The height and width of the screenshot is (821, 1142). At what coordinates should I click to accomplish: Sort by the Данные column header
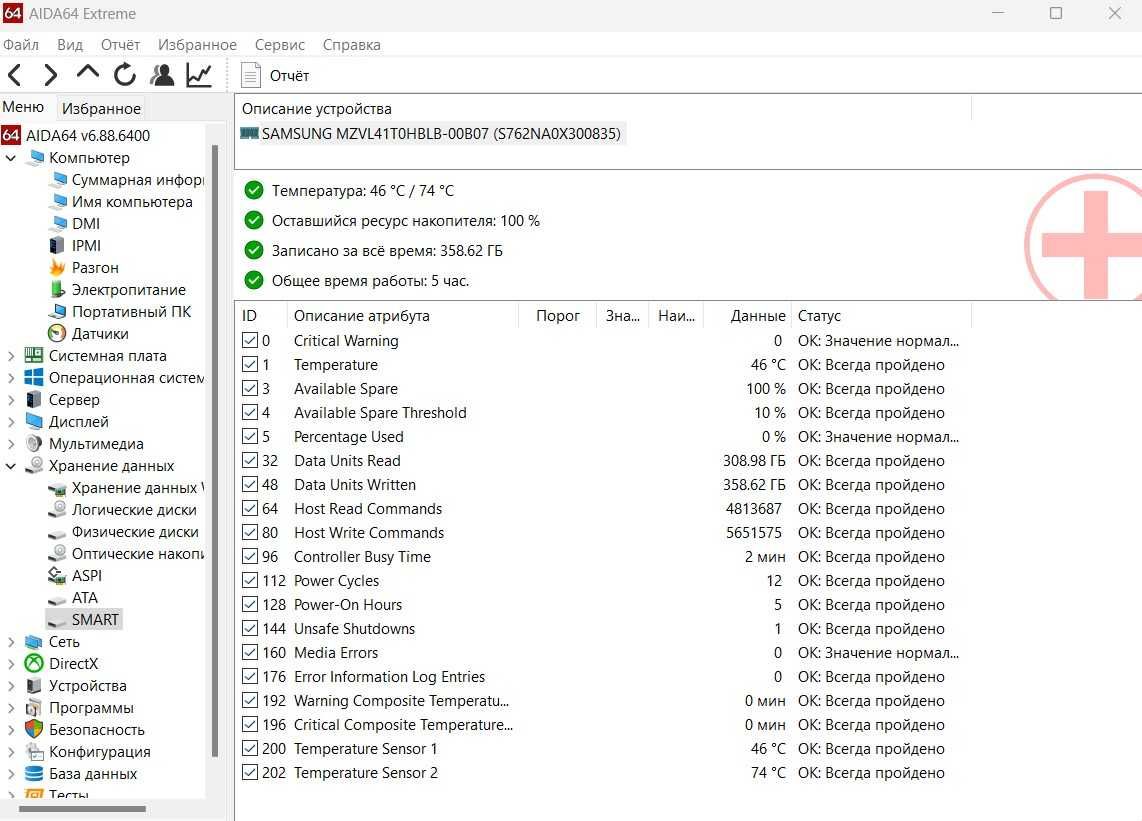point(747,315)
